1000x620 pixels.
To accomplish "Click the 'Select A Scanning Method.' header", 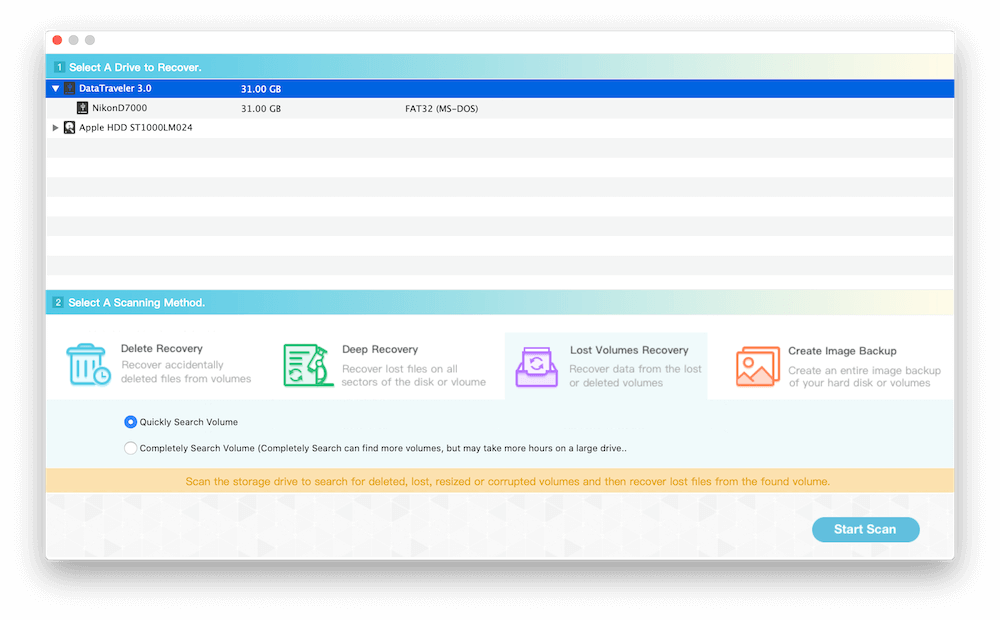I will pos(136,302).
